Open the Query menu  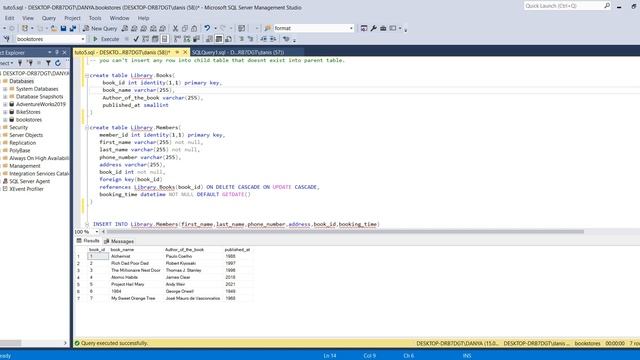coord(49,18)
